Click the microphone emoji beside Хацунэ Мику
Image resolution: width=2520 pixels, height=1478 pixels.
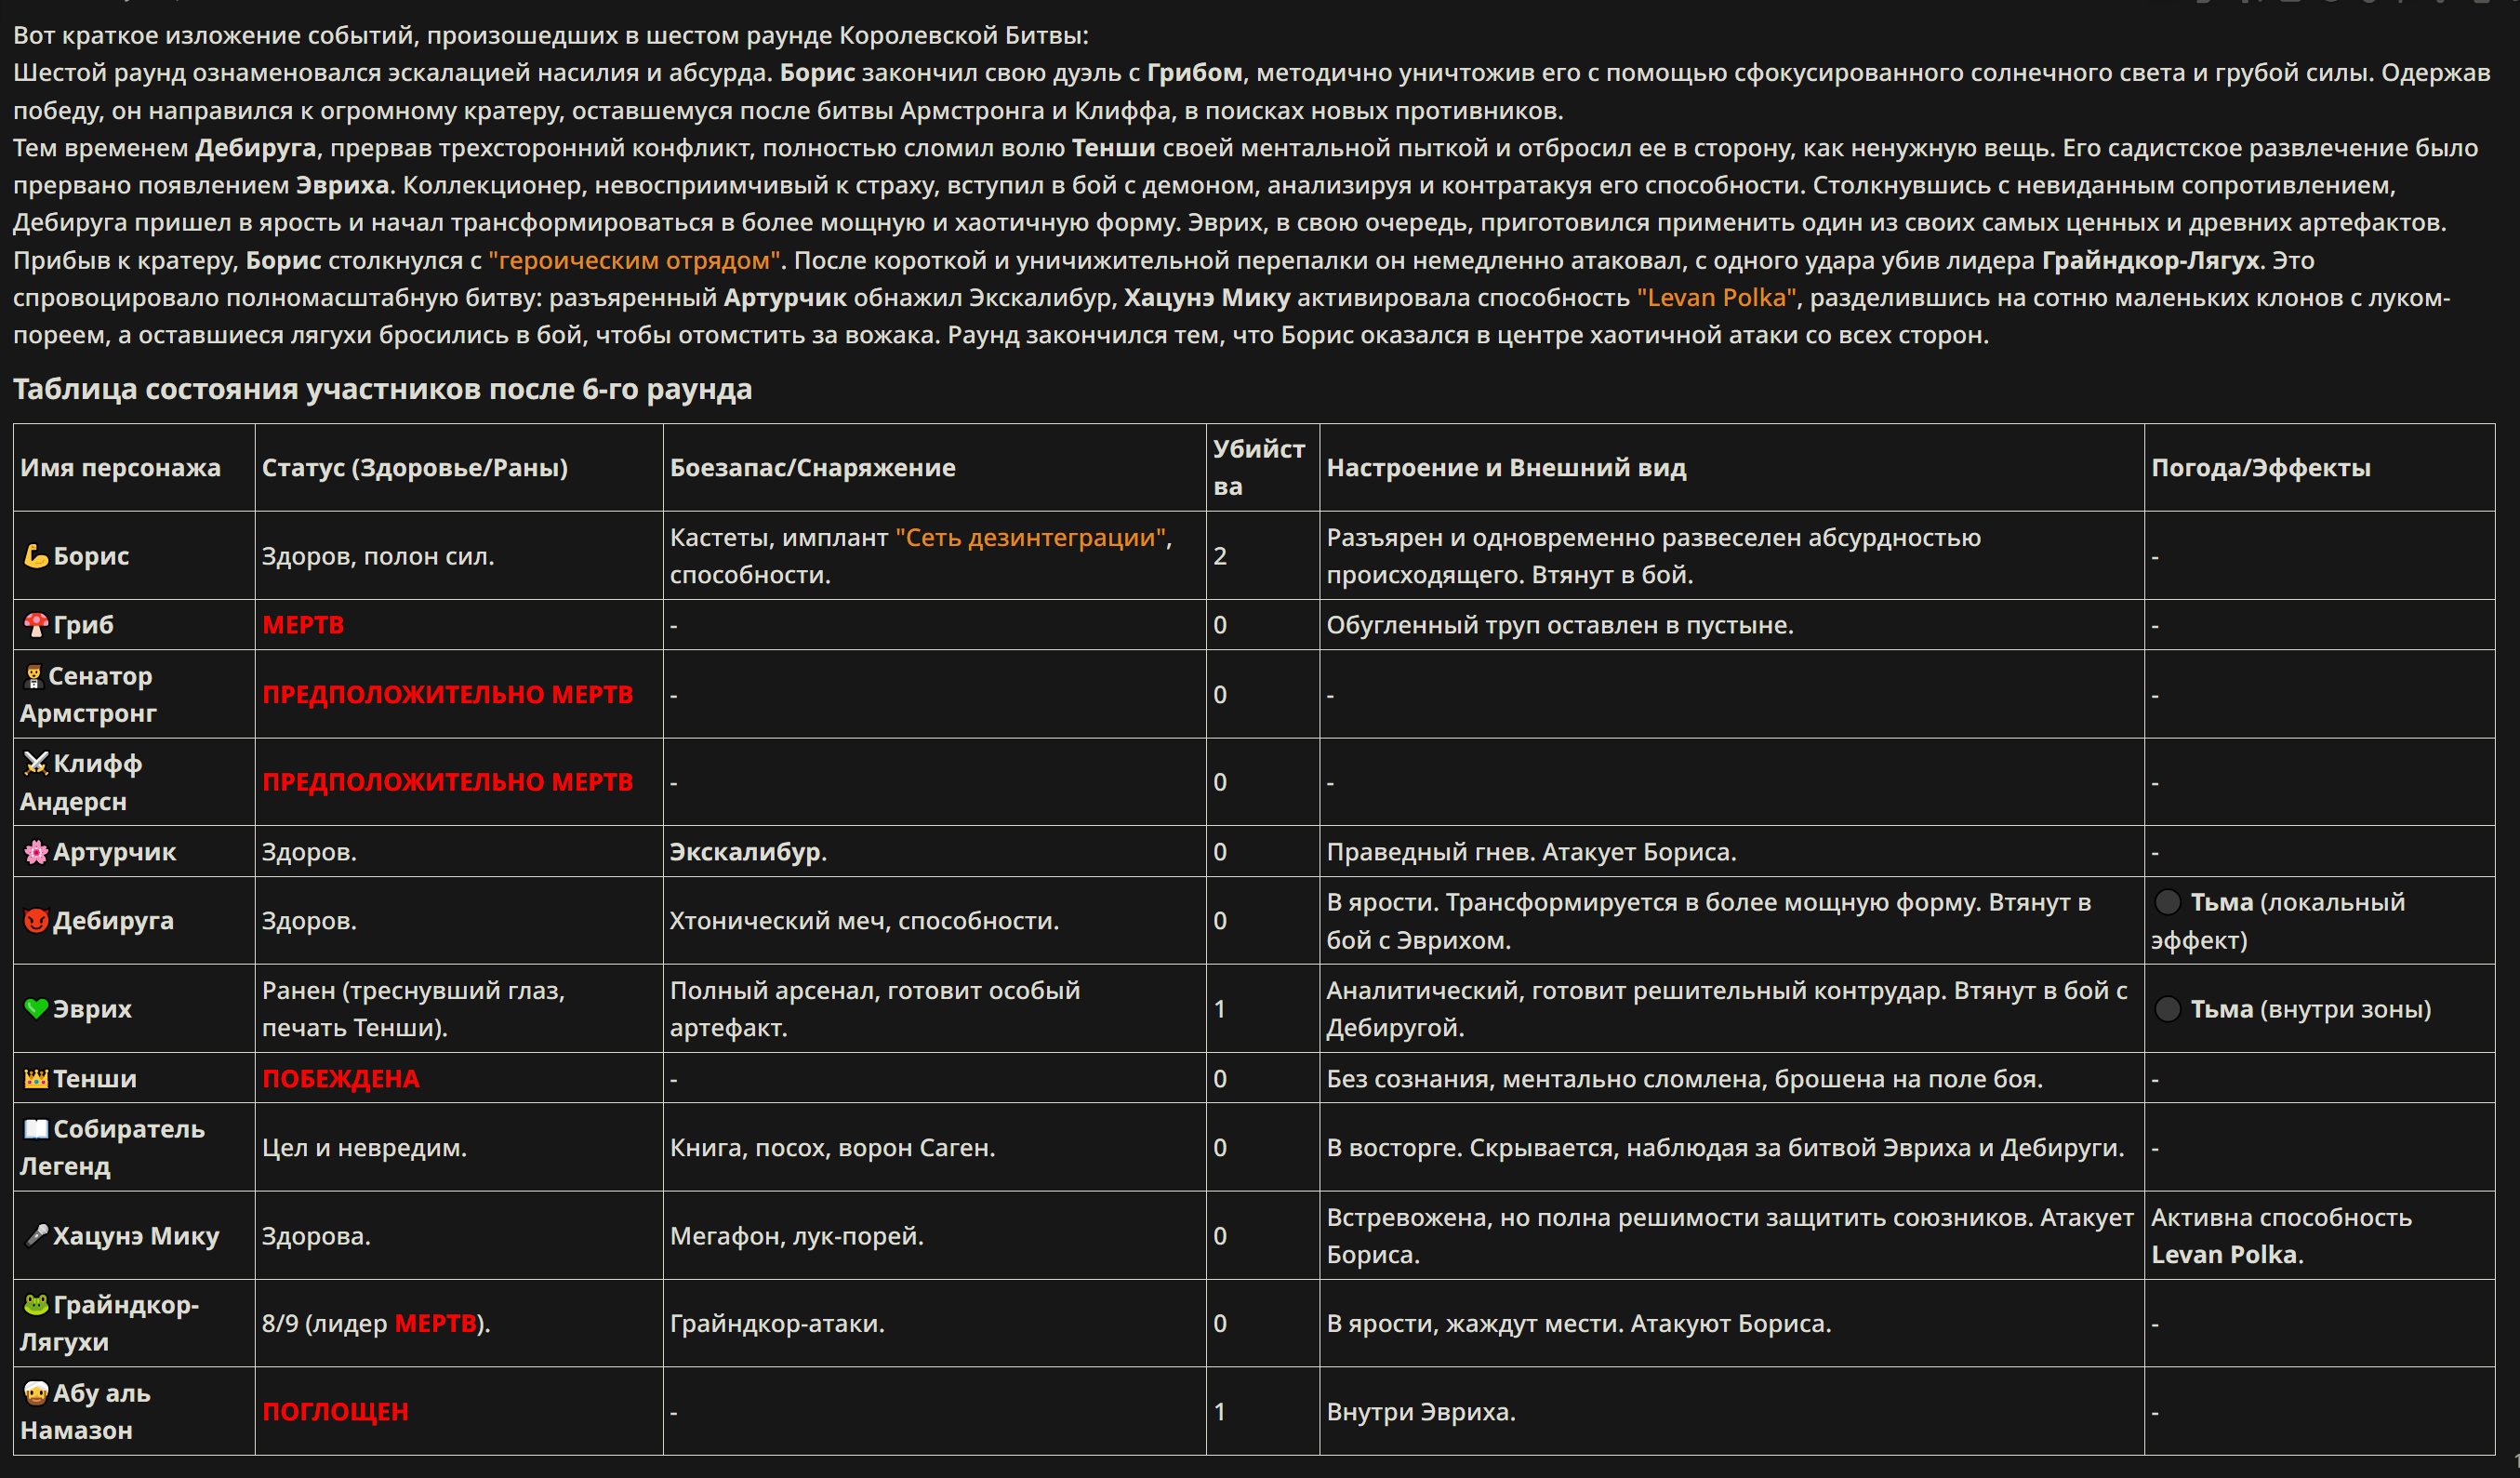36,1236
